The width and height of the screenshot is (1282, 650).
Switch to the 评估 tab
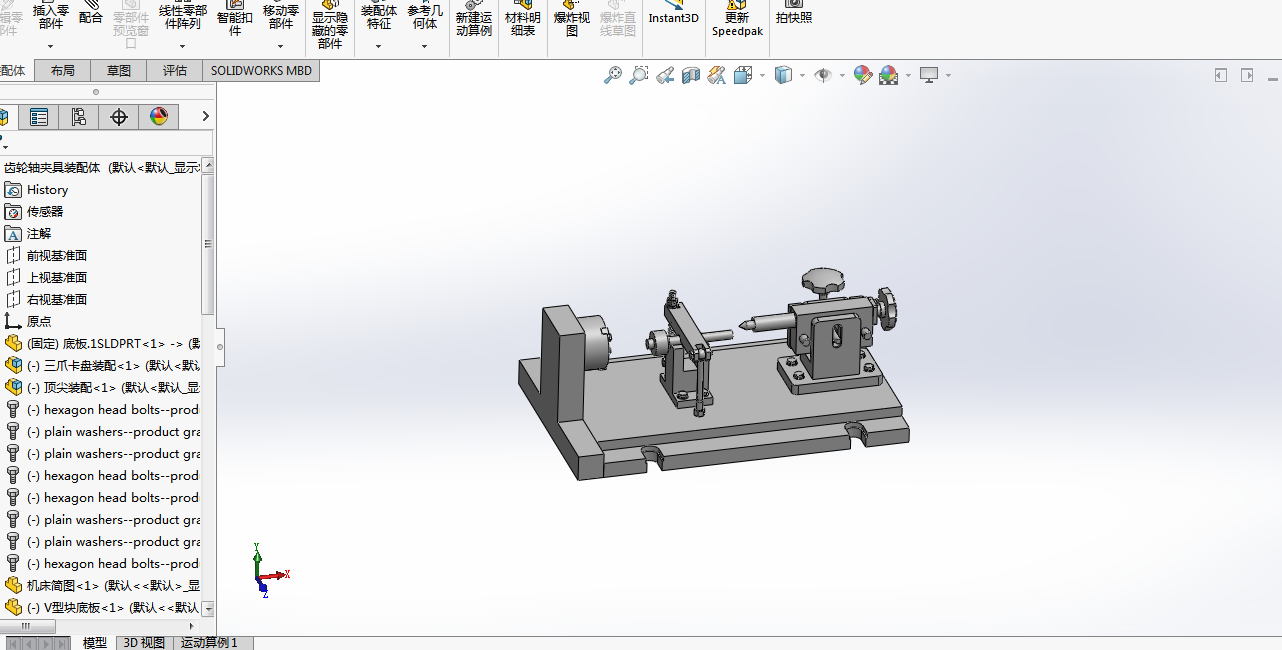174,70
